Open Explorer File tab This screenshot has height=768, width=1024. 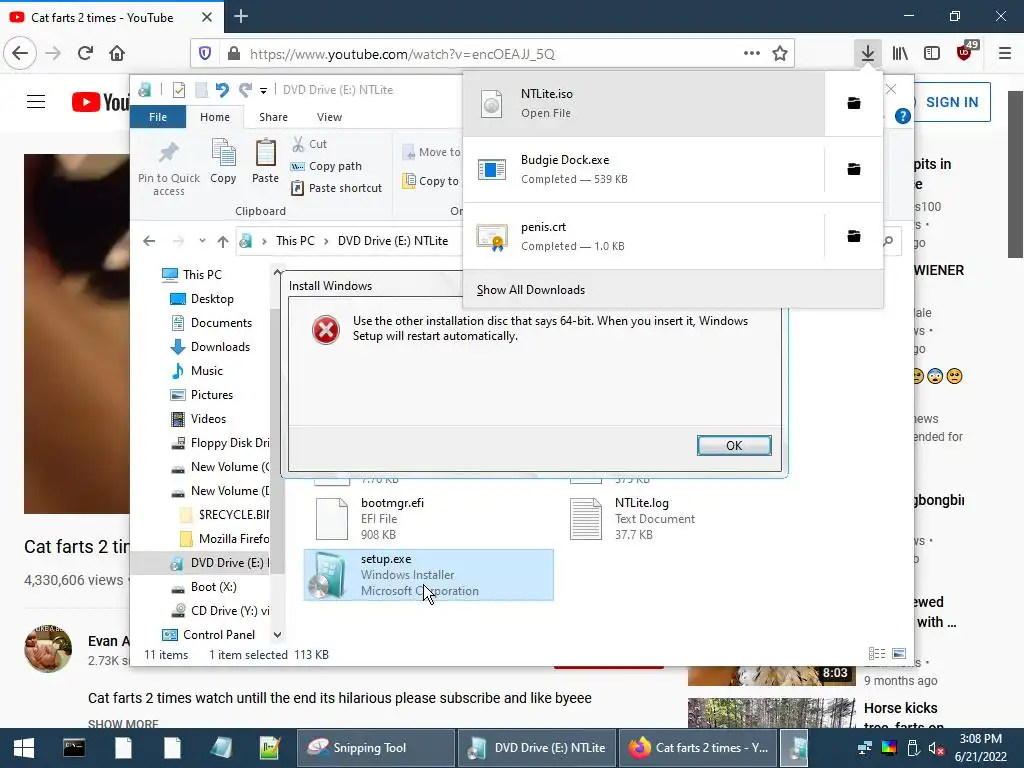click(158, 117)
